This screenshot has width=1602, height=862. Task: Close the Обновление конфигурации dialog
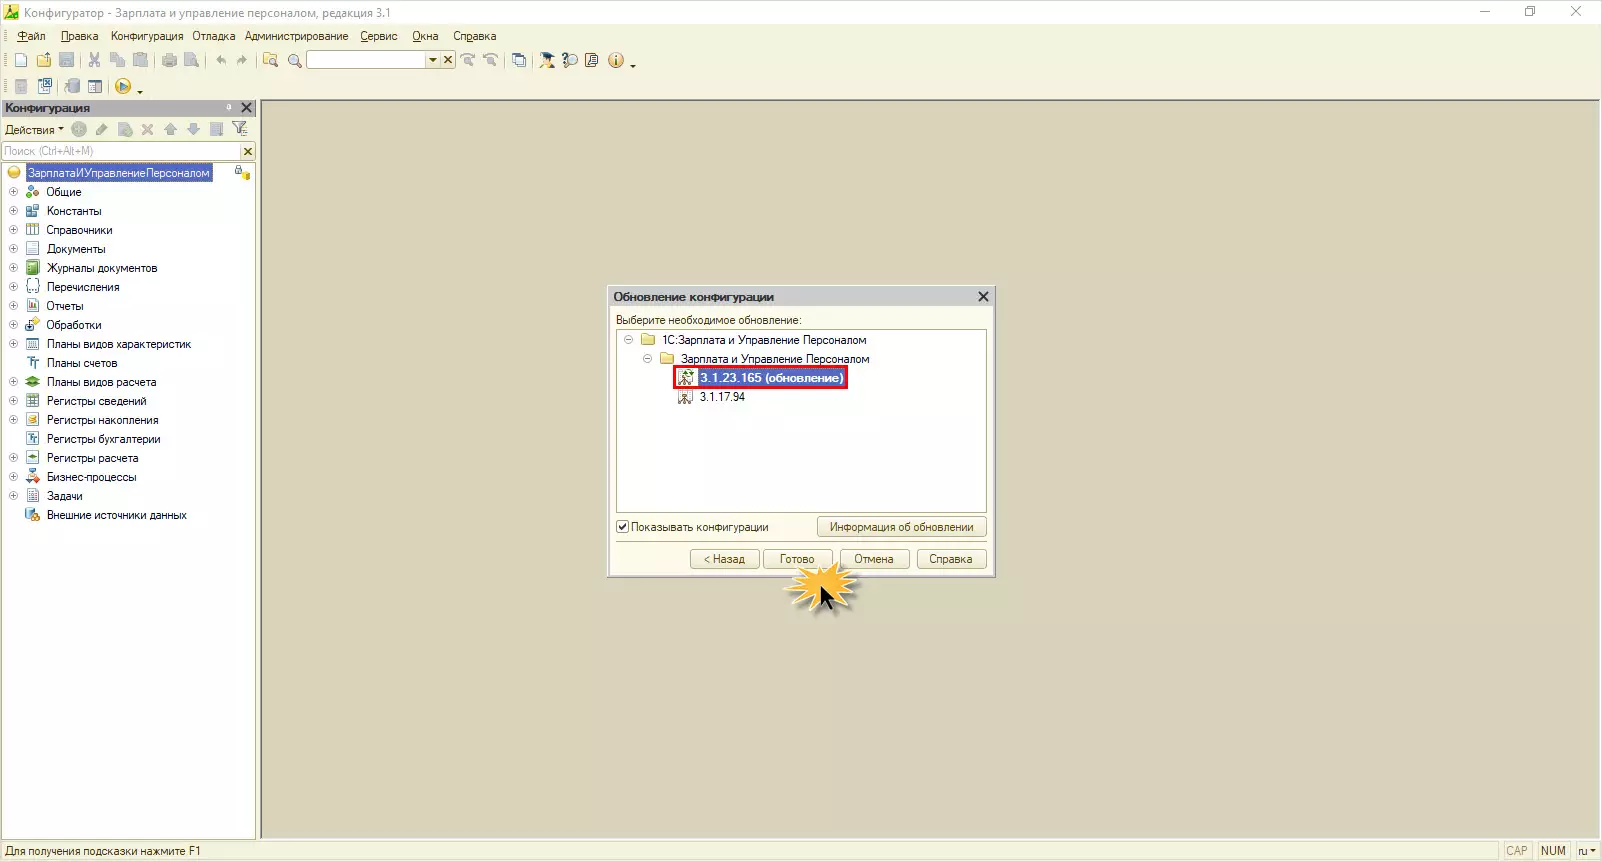pyautogui.click(x=983, y=297)
